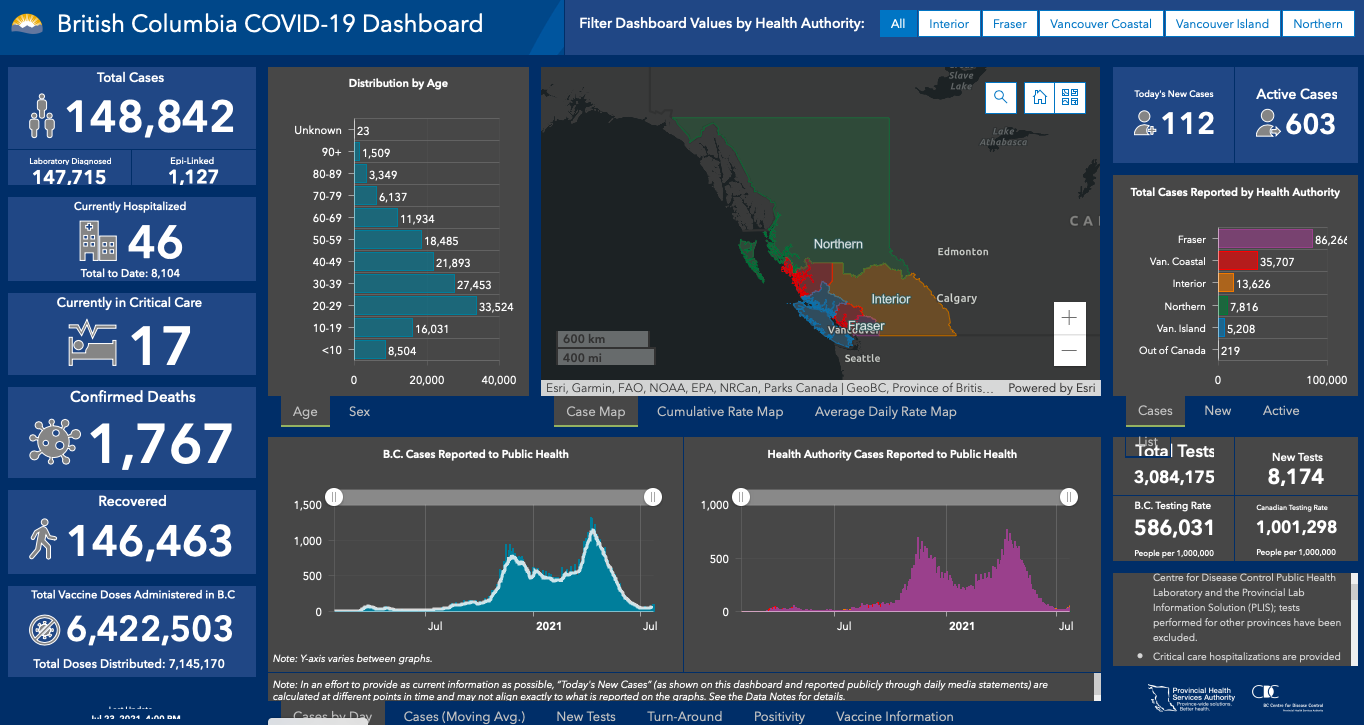Filter dashboard by Vancouver Coastal

point(1101,24)
